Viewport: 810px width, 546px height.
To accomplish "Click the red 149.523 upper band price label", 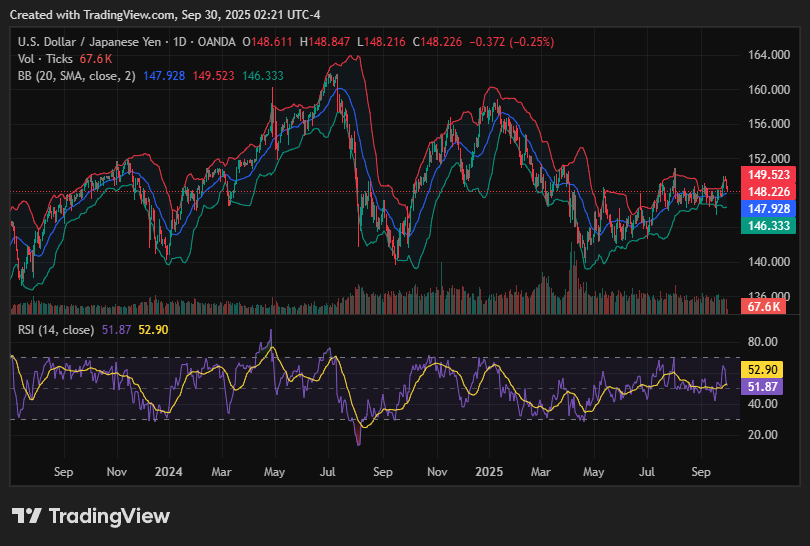I will pos(766,174).
